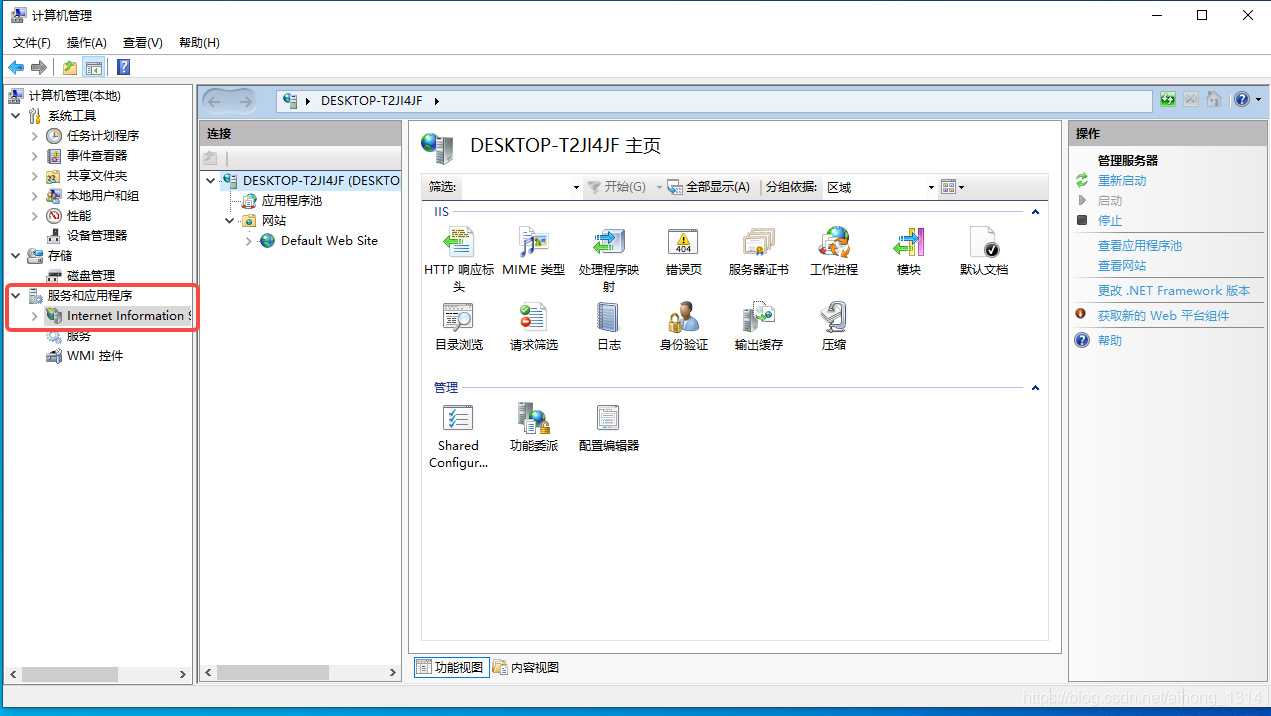Image resolution: width=1271 pixels, height=716 pixels.
Task: Click the filter text input field
Action: coord(515,187)
